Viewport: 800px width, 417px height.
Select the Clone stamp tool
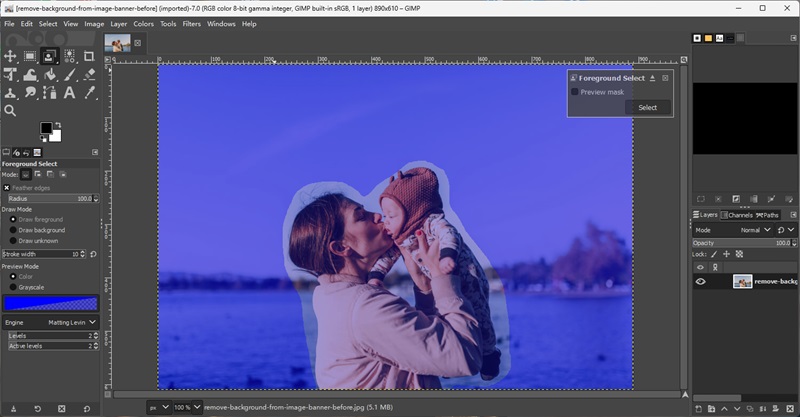coord(10,93)
